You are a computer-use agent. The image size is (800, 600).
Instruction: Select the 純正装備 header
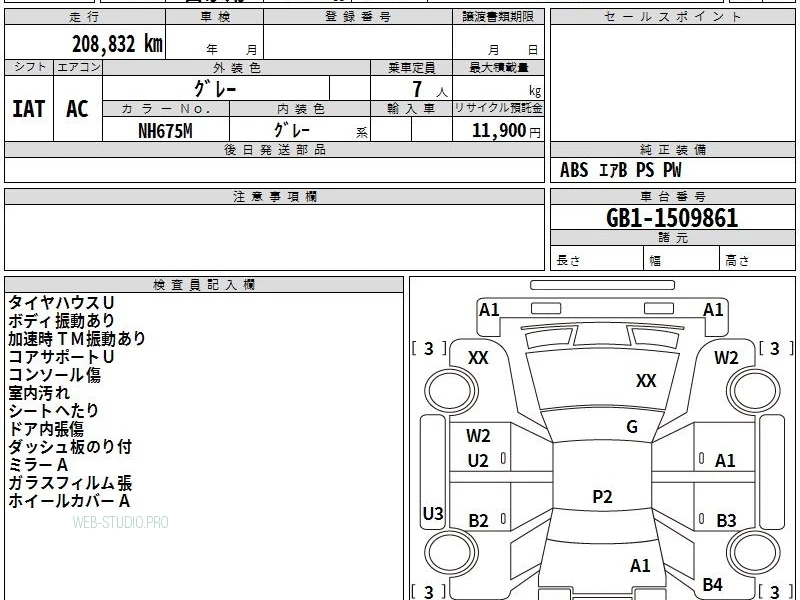(x=672, y=149)
